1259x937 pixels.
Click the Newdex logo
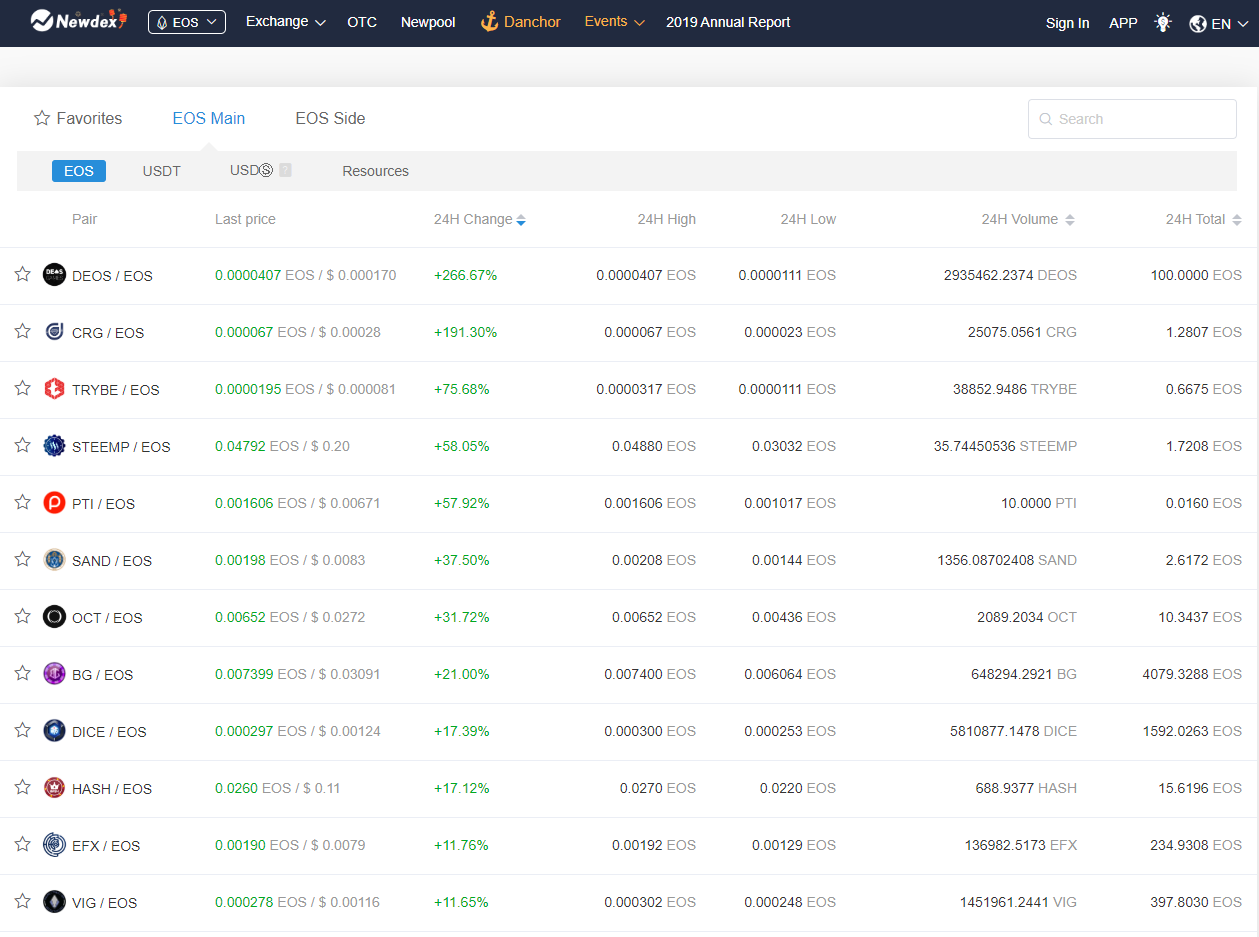coord(79,20)
